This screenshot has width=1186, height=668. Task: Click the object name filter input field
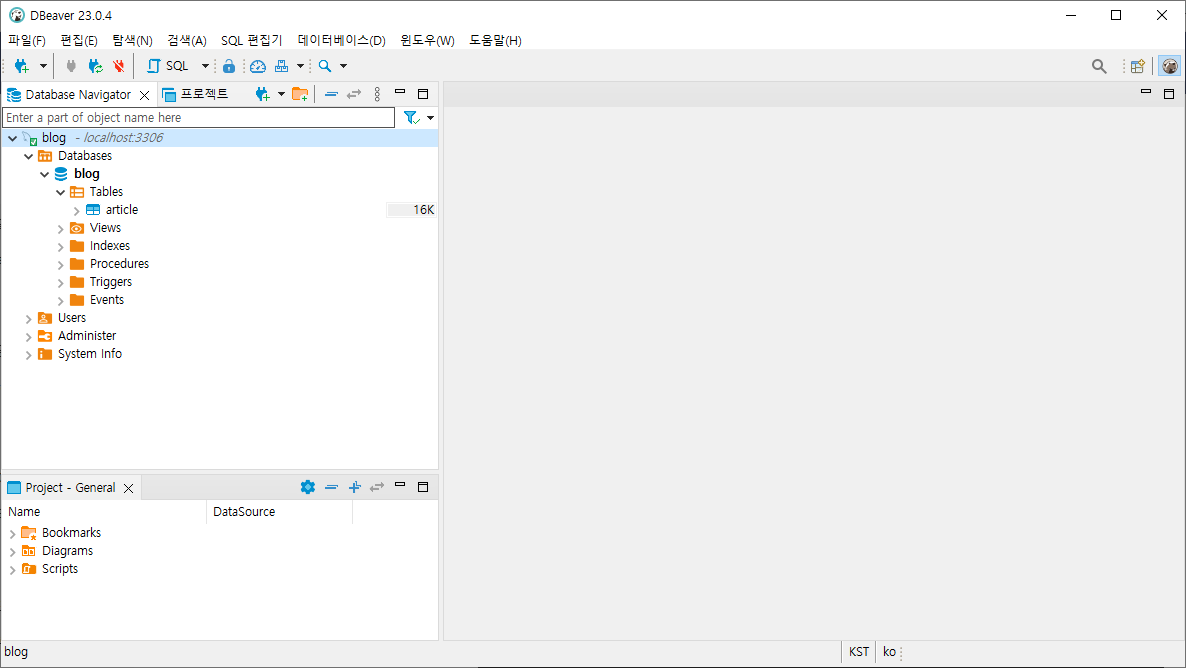[x=198, y=118]
